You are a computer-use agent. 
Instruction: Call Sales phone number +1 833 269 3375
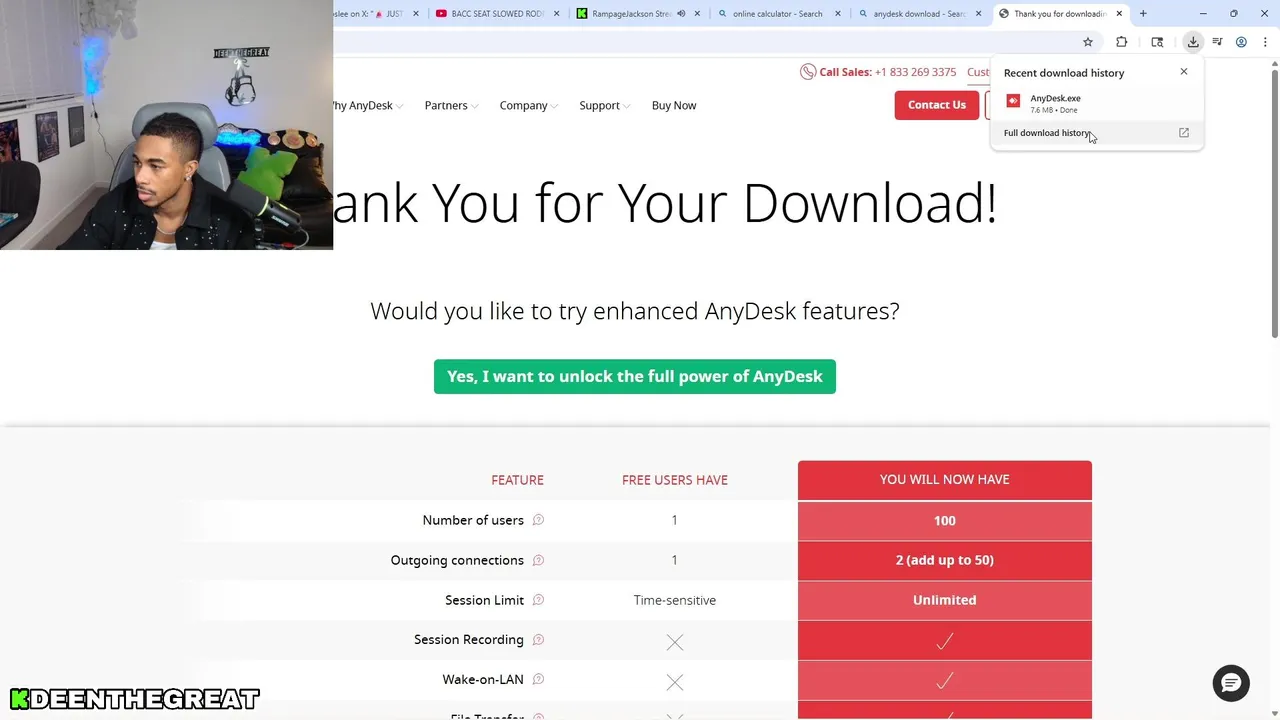pyautogui.click(x=915, y=72)
